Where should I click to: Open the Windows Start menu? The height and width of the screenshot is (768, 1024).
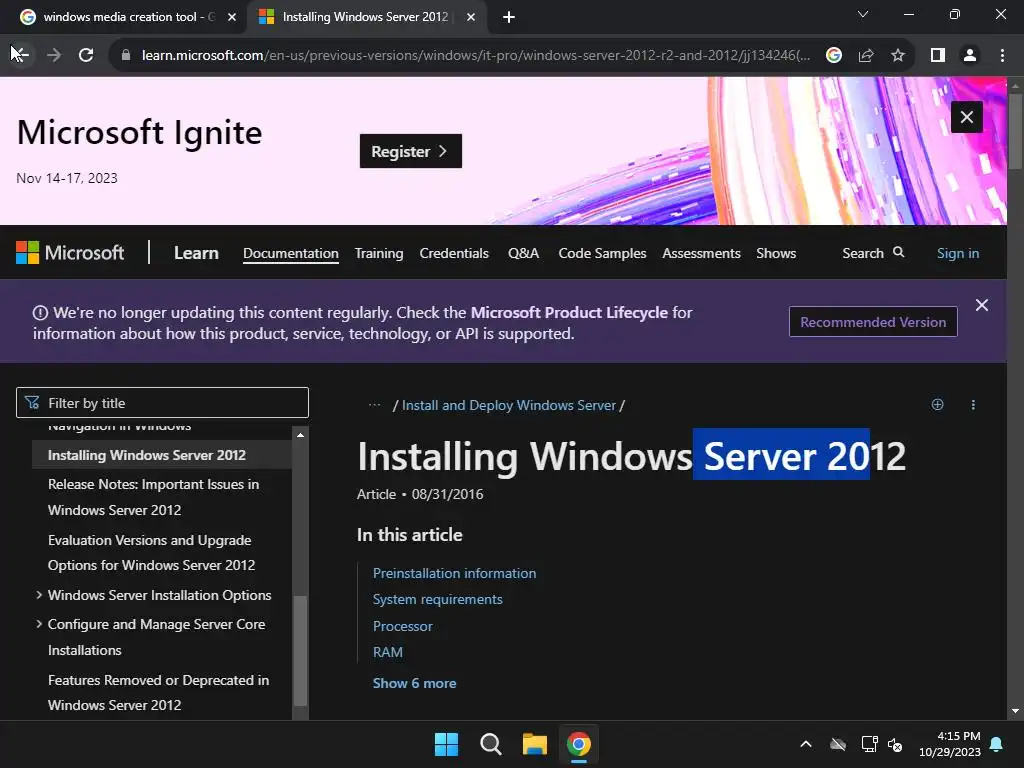coord(447,744)
